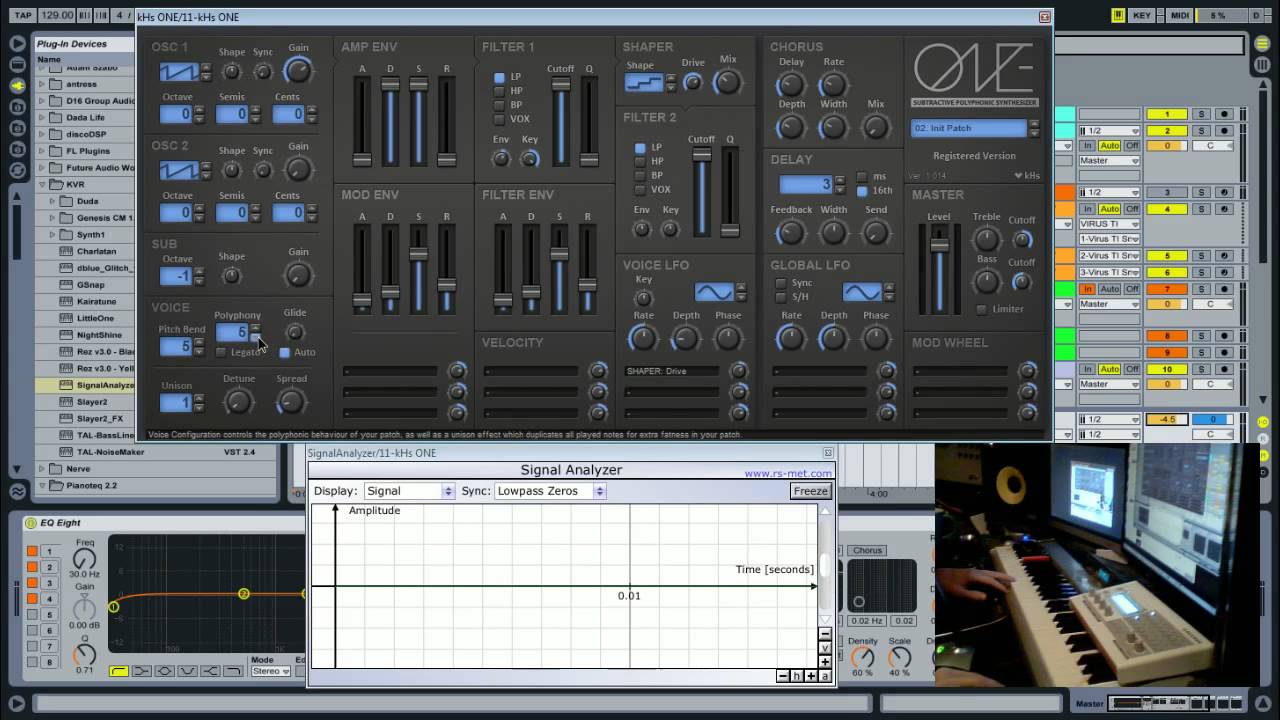Open the EQ Eight Mode Stereo dropdown
Viewport: 1280px width, 720px height.
click(x=270, y=671)
